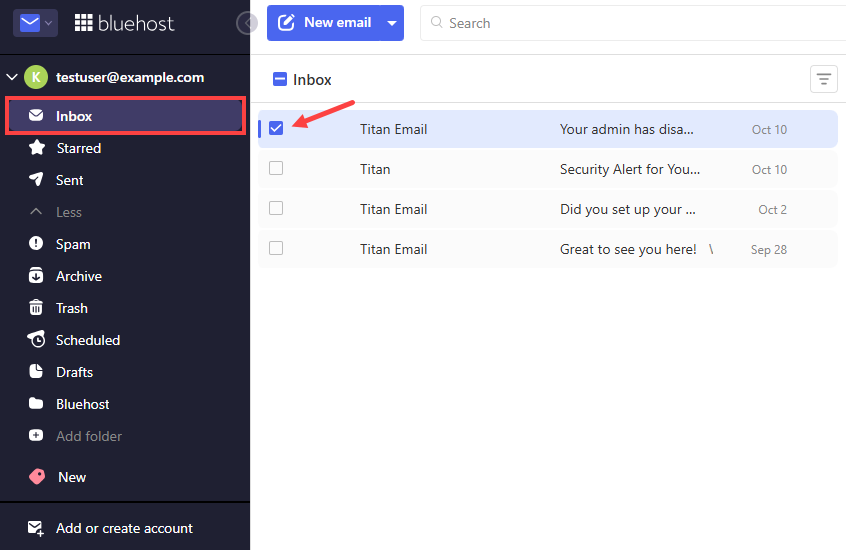The width and height of the screenshot is (846, 550).
Task: Click the add account envelope icon
Action: (x=36, y=528)
